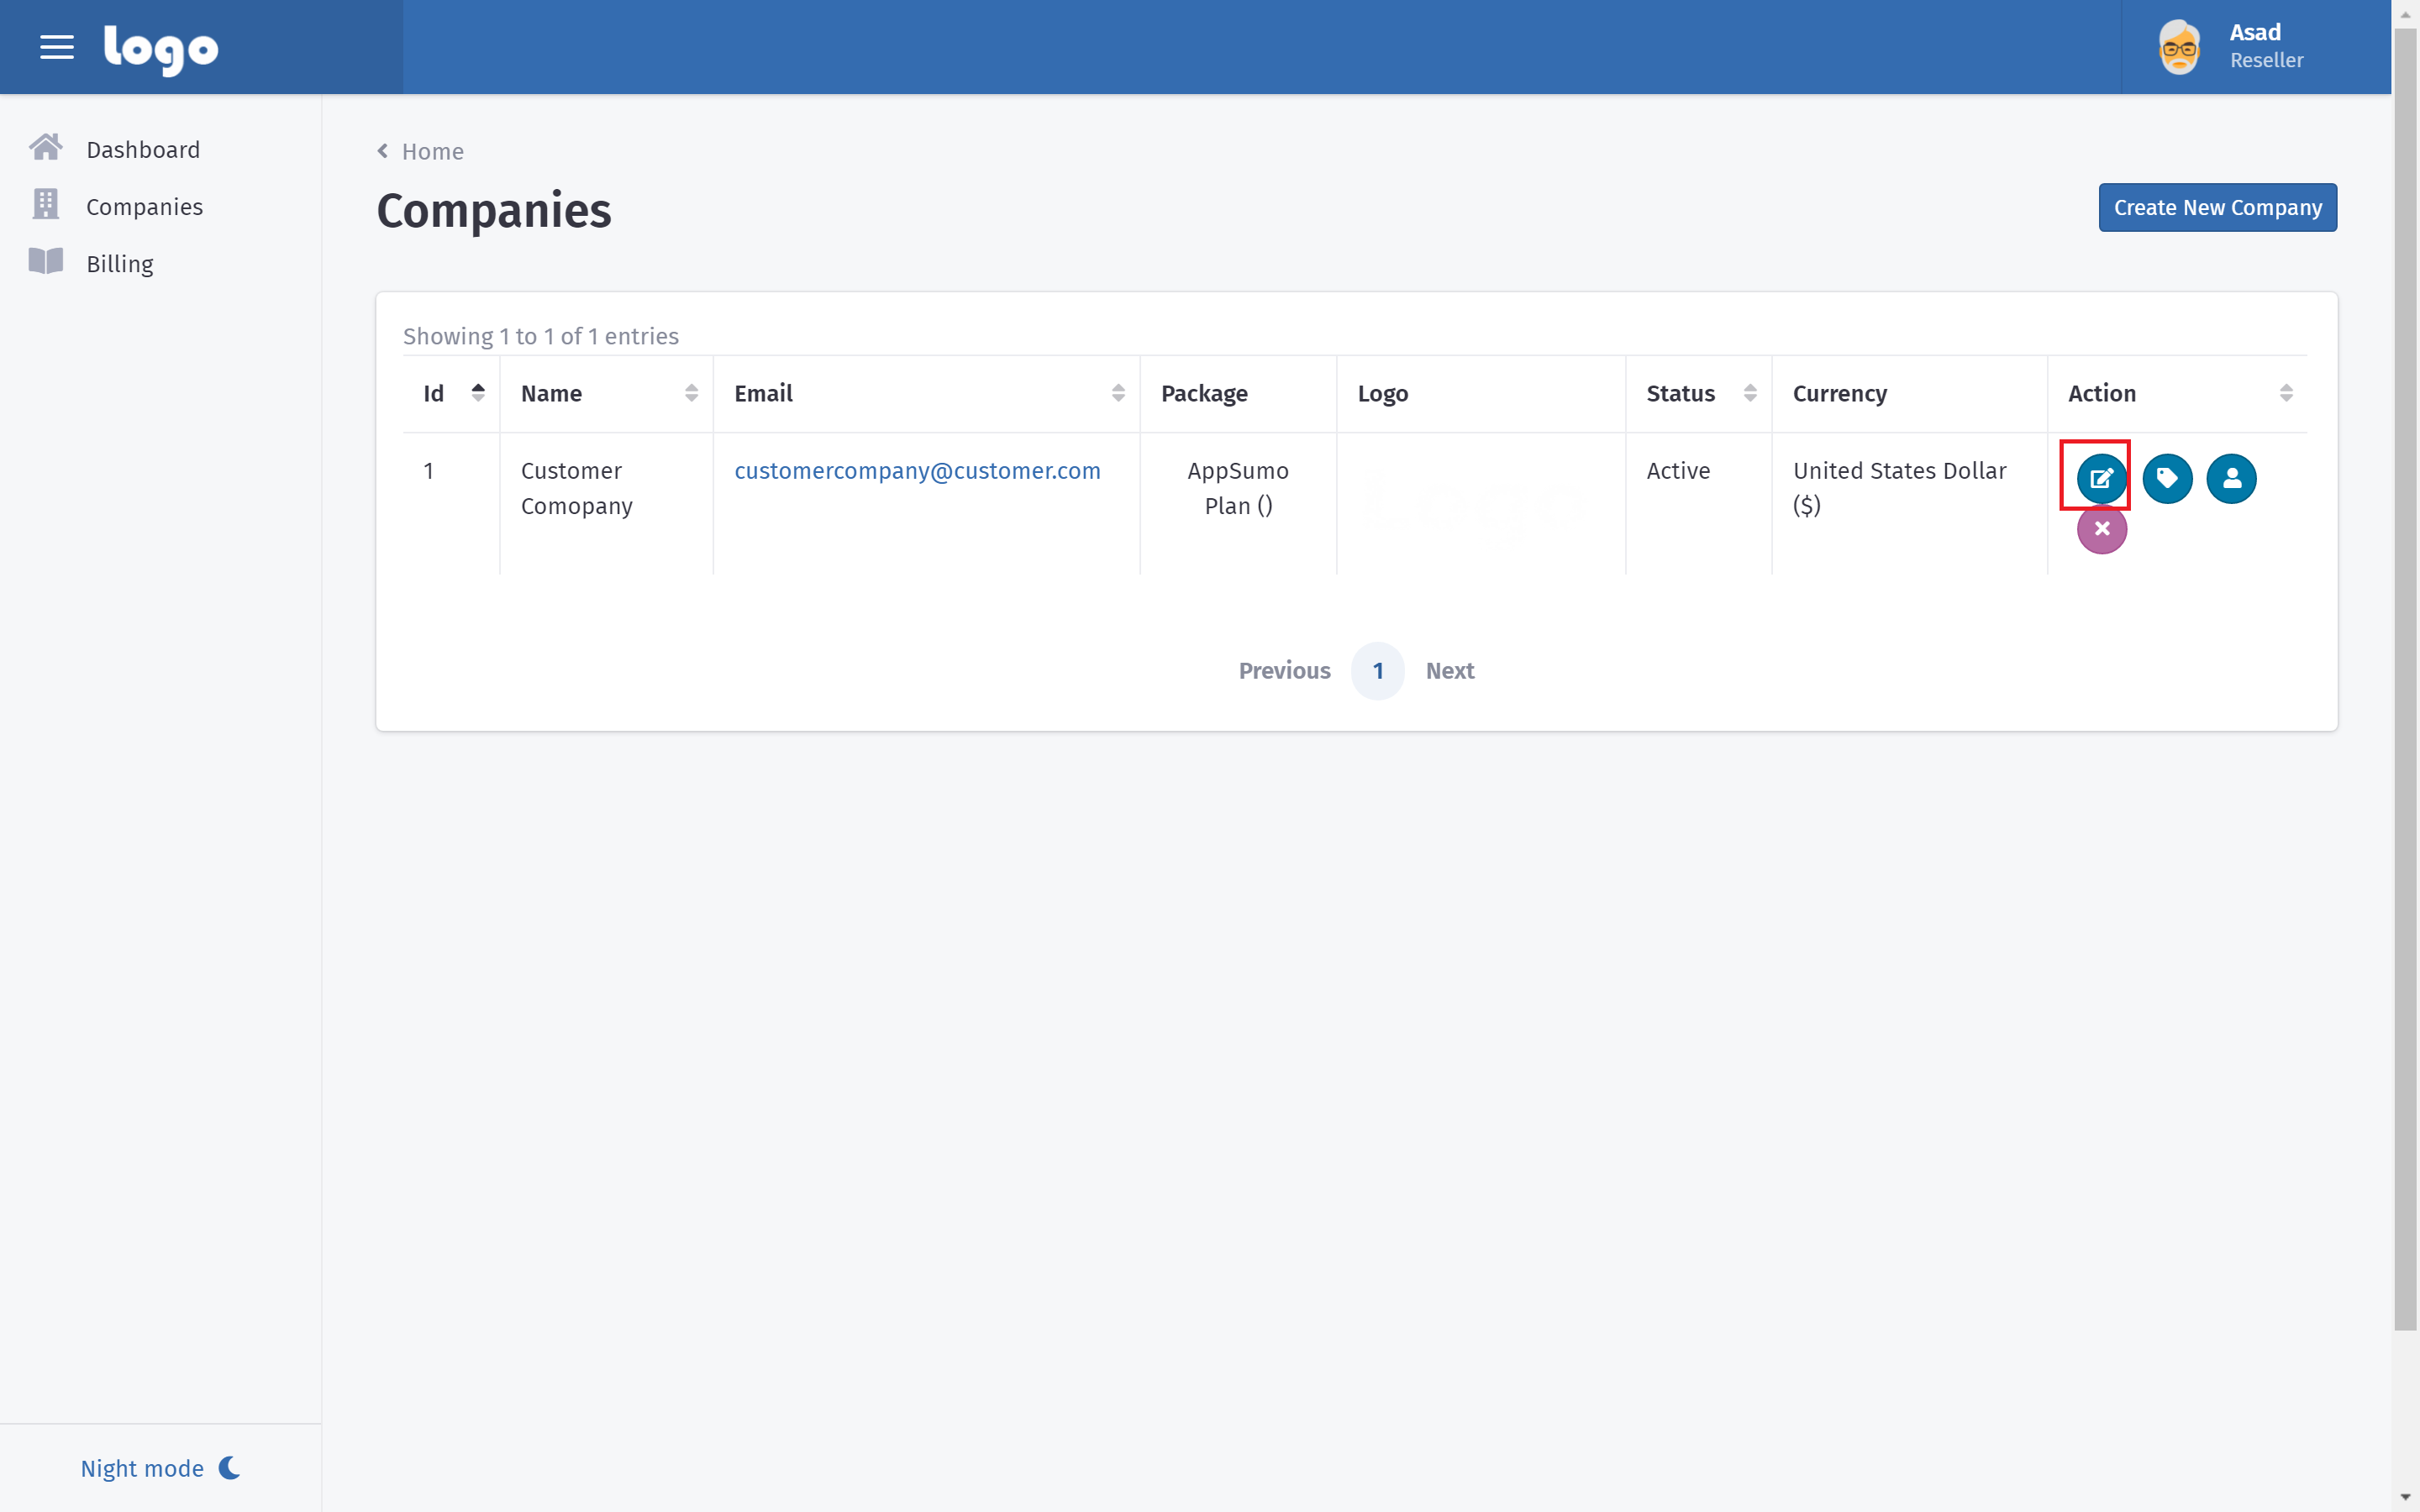The height and width of the screenshot is (1512, 2420).
Task: Open Companies in the sidebar
Action: pyautogui.click(x=144, y=206)
